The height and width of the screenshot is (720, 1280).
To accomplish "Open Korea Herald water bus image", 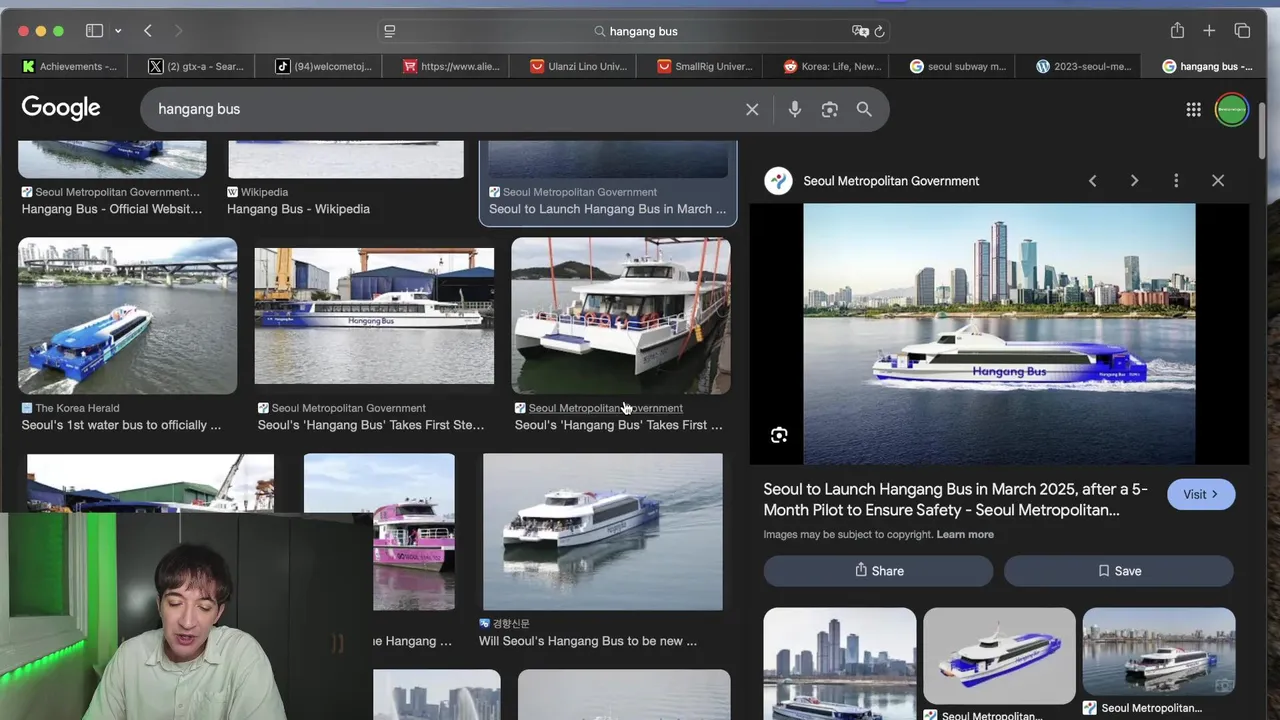I will pos(128,316).
